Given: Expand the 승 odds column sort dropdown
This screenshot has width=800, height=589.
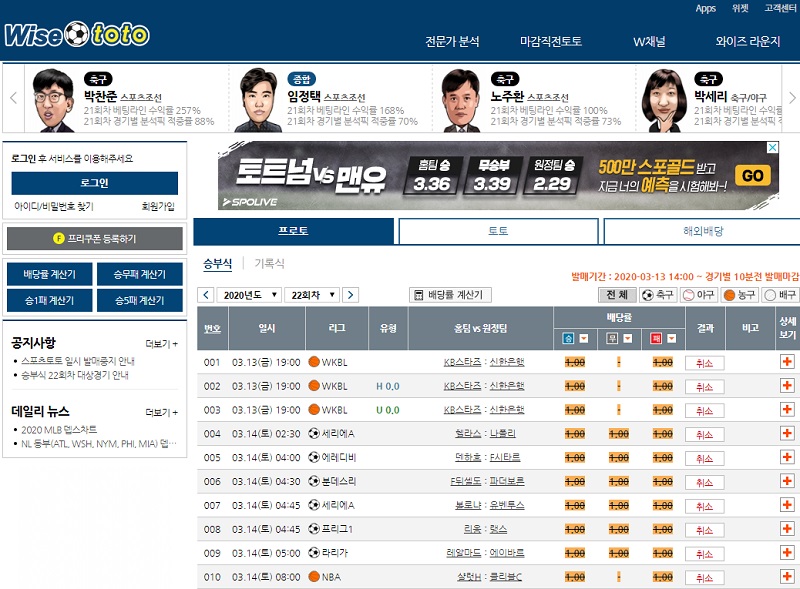Looking at the screenshot, I should point(585,338).
